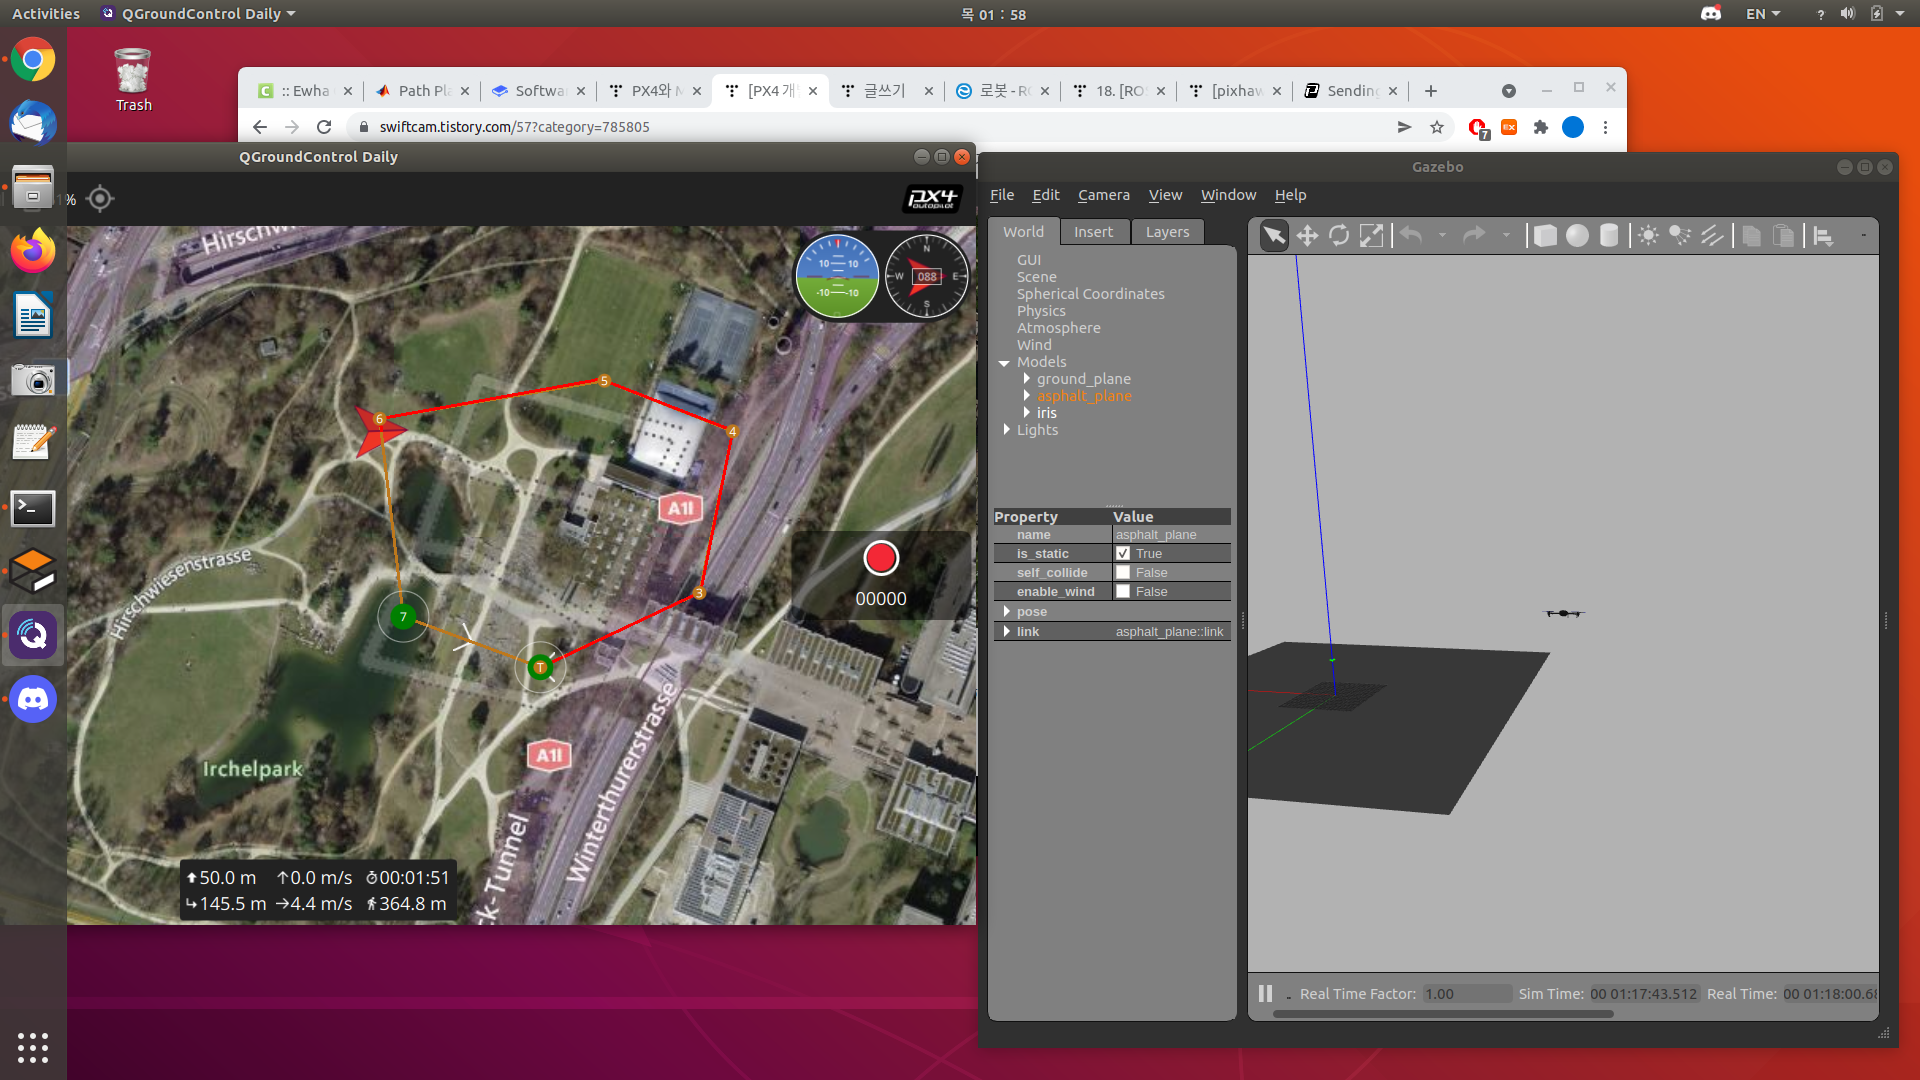Enable the self_collide checkbox
1920x1080 pixels.
[x=1123, y=573]
